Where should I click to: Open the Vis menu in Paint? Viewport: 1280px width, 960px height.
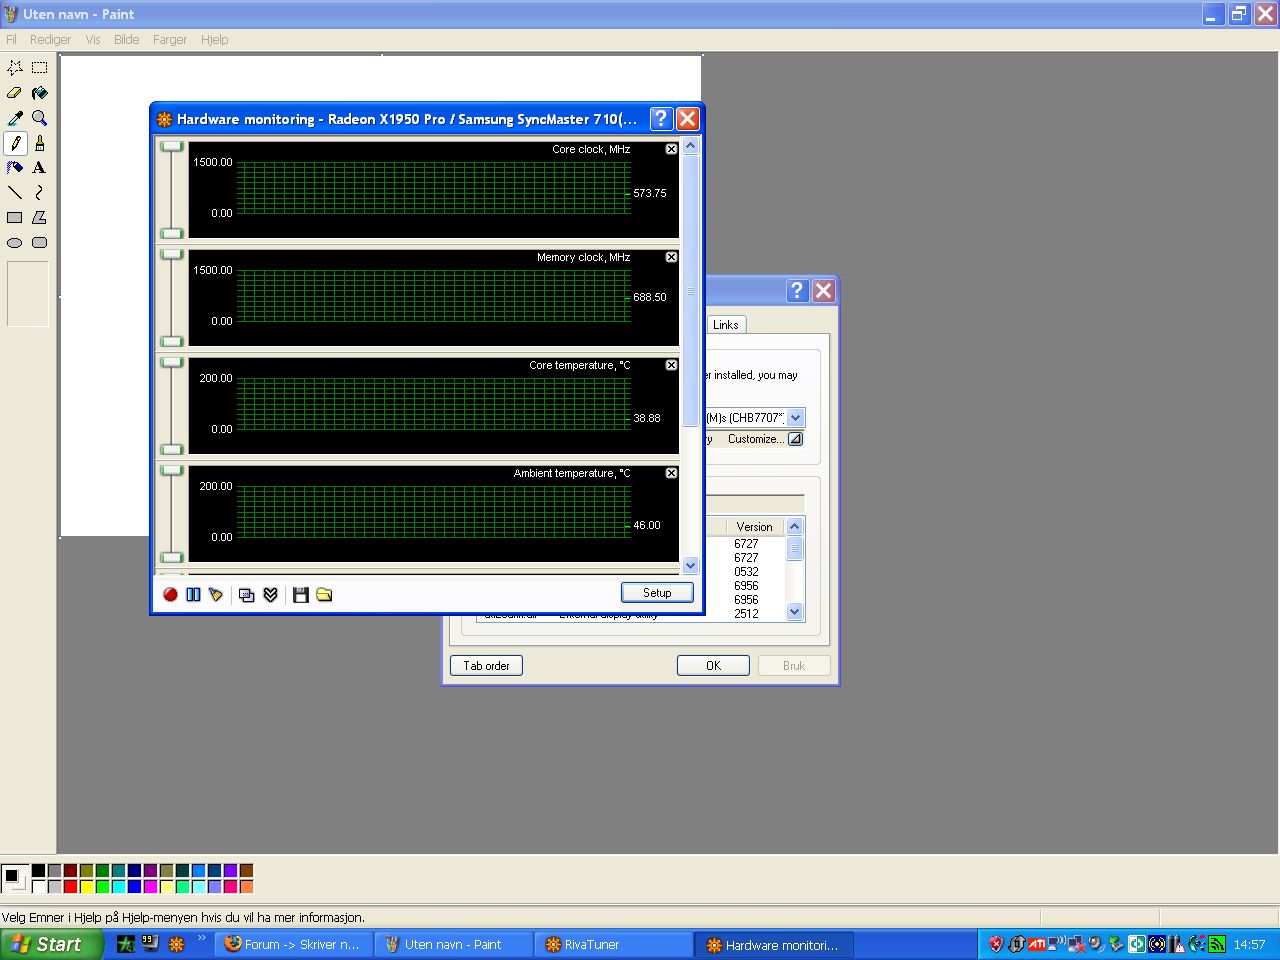(x=93, y=40)
